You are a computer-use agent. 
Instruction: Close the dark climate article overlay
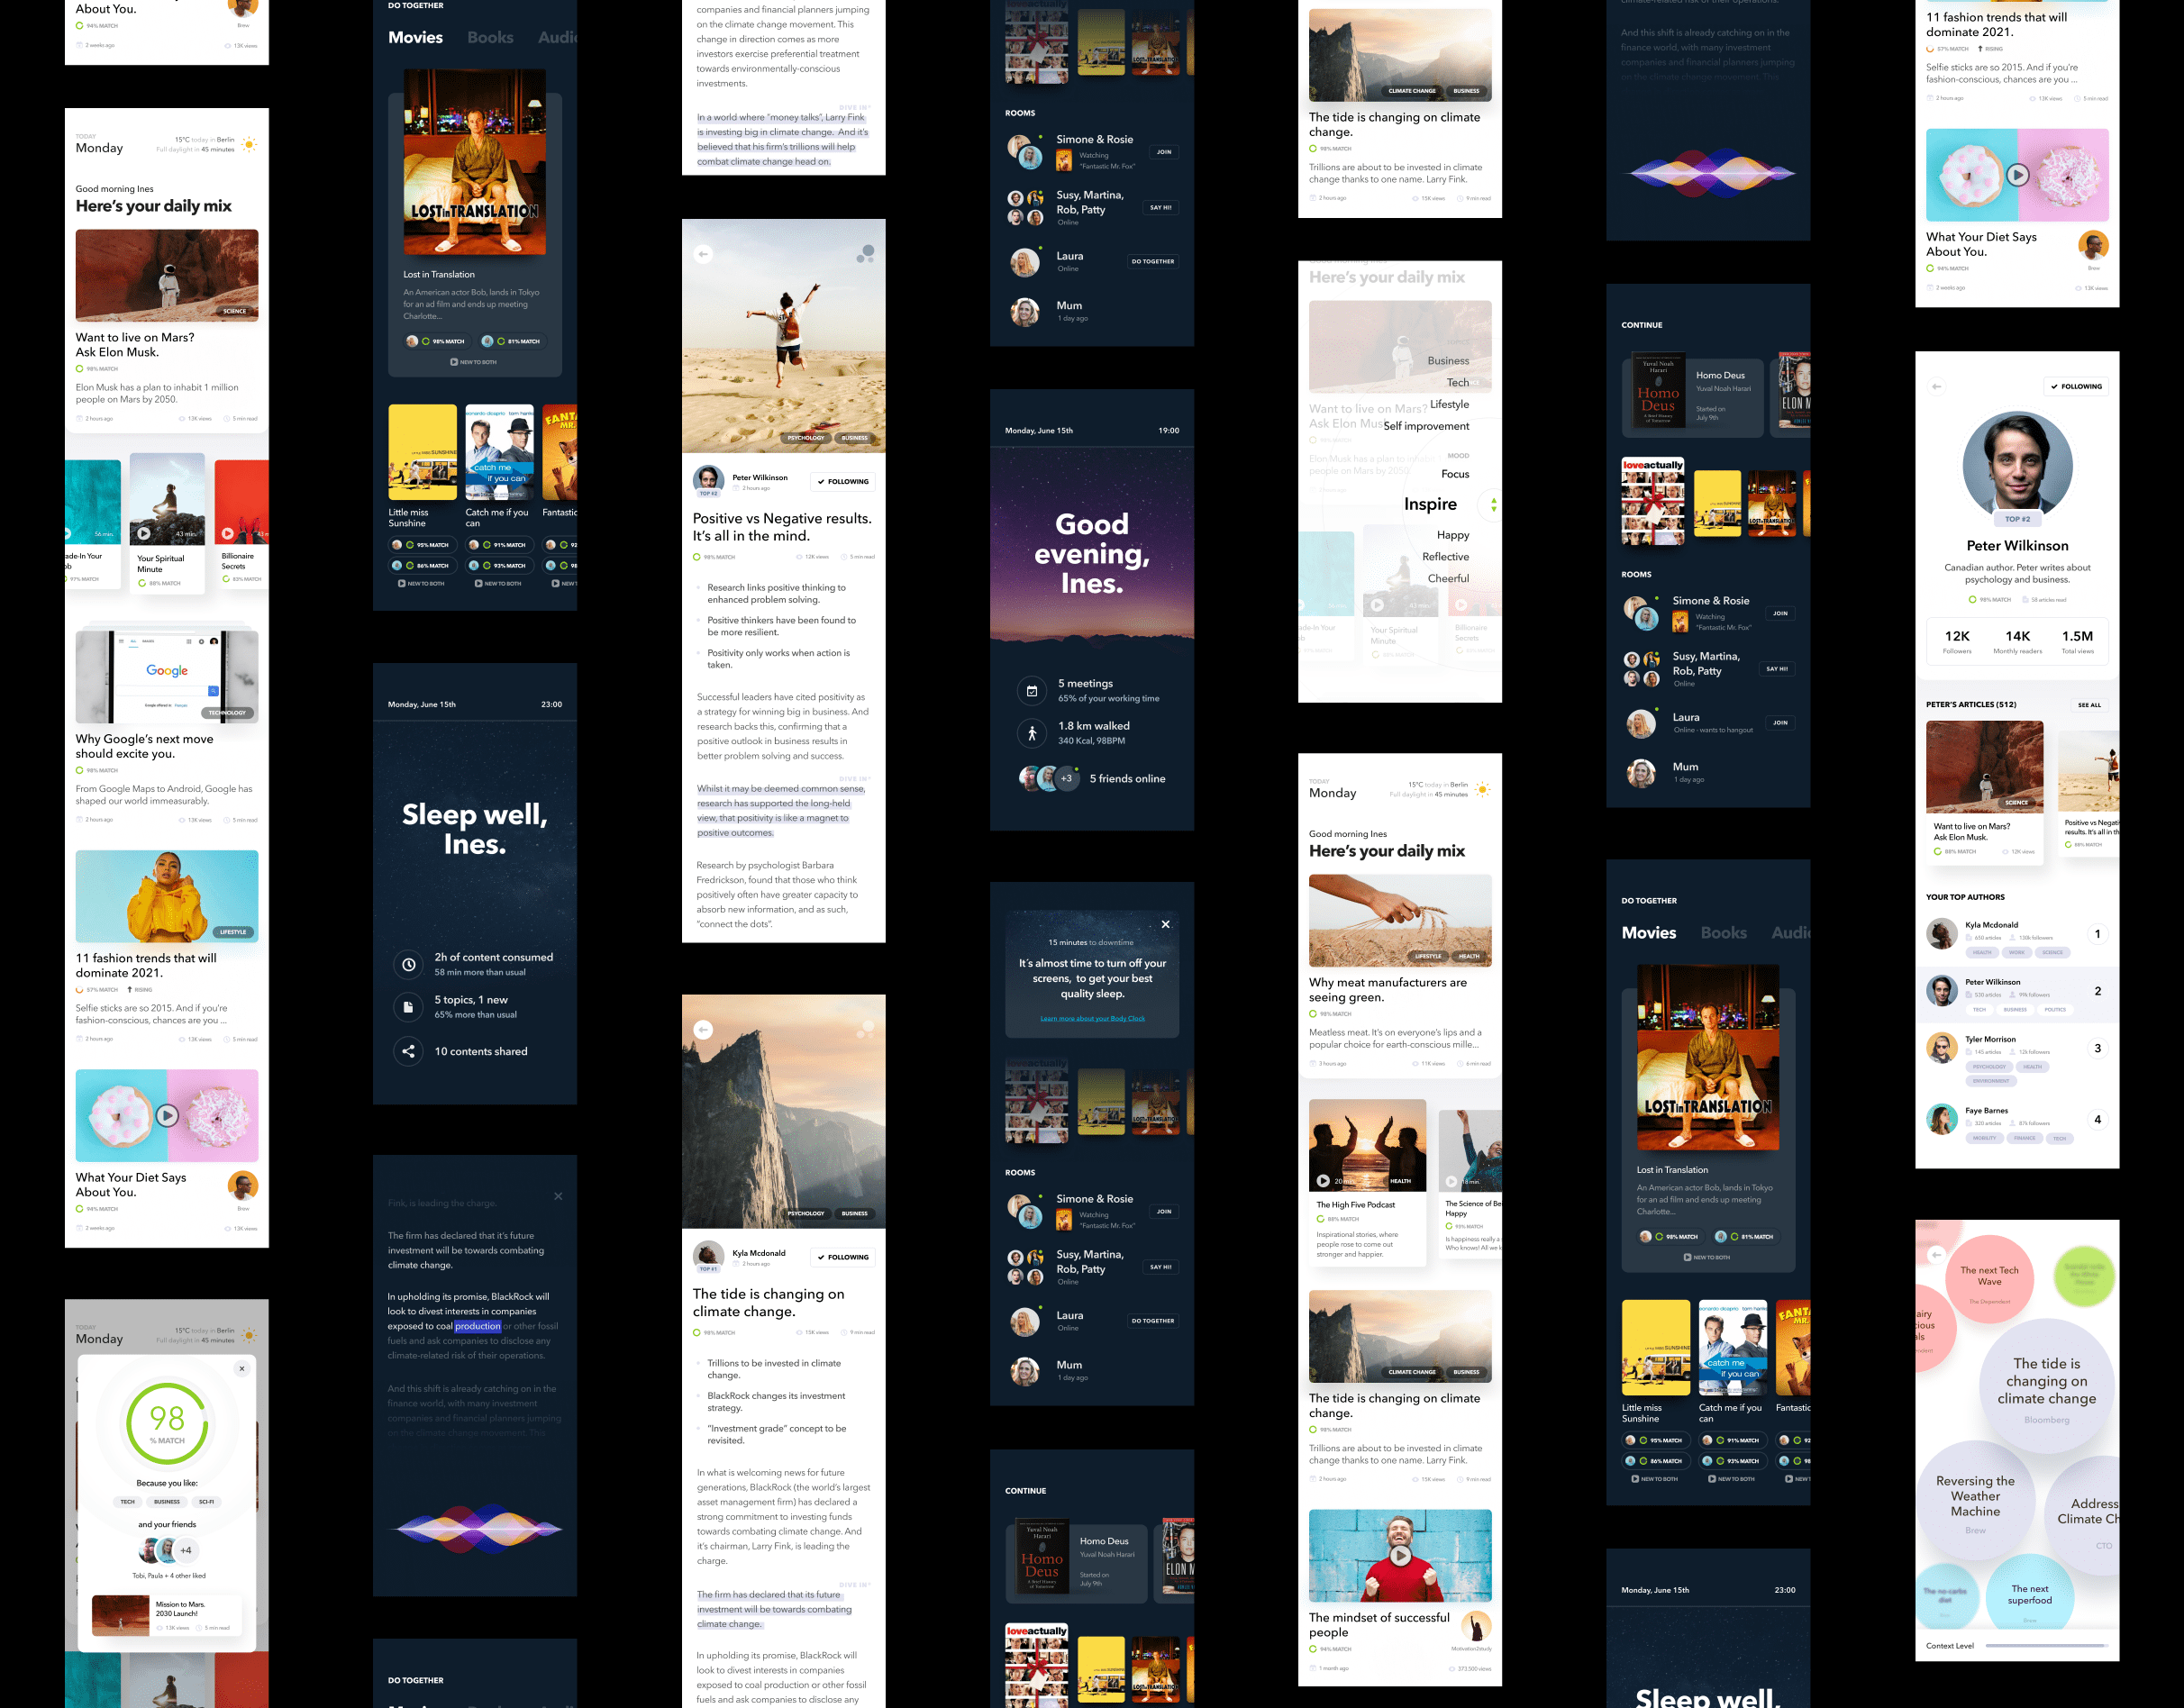558,1196
